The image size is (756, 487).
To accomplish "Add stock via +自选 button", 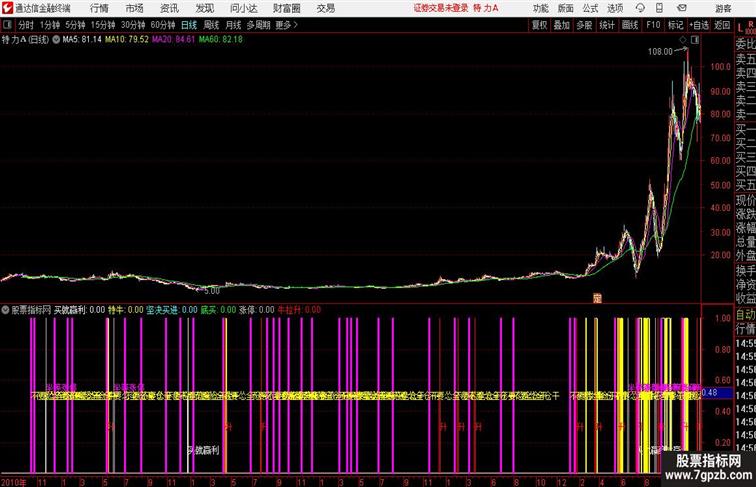I will [699, 25].
